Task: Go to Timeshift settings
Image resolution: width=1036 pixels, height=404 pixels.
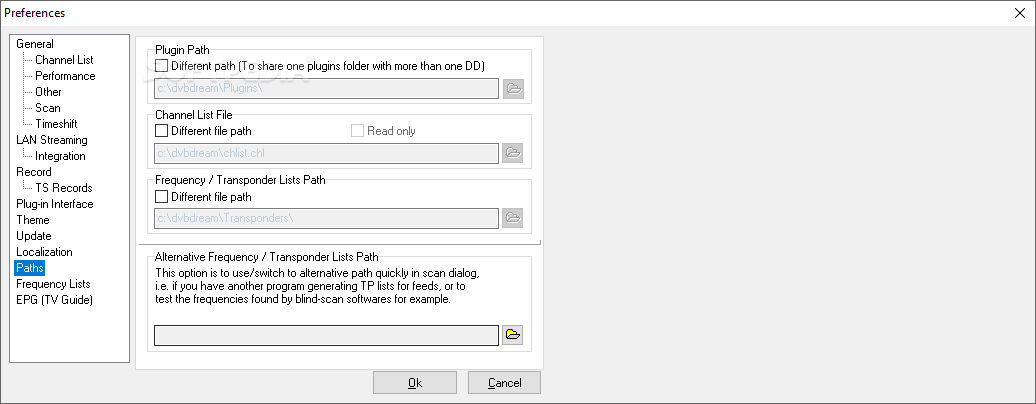Action: point(56,124)
